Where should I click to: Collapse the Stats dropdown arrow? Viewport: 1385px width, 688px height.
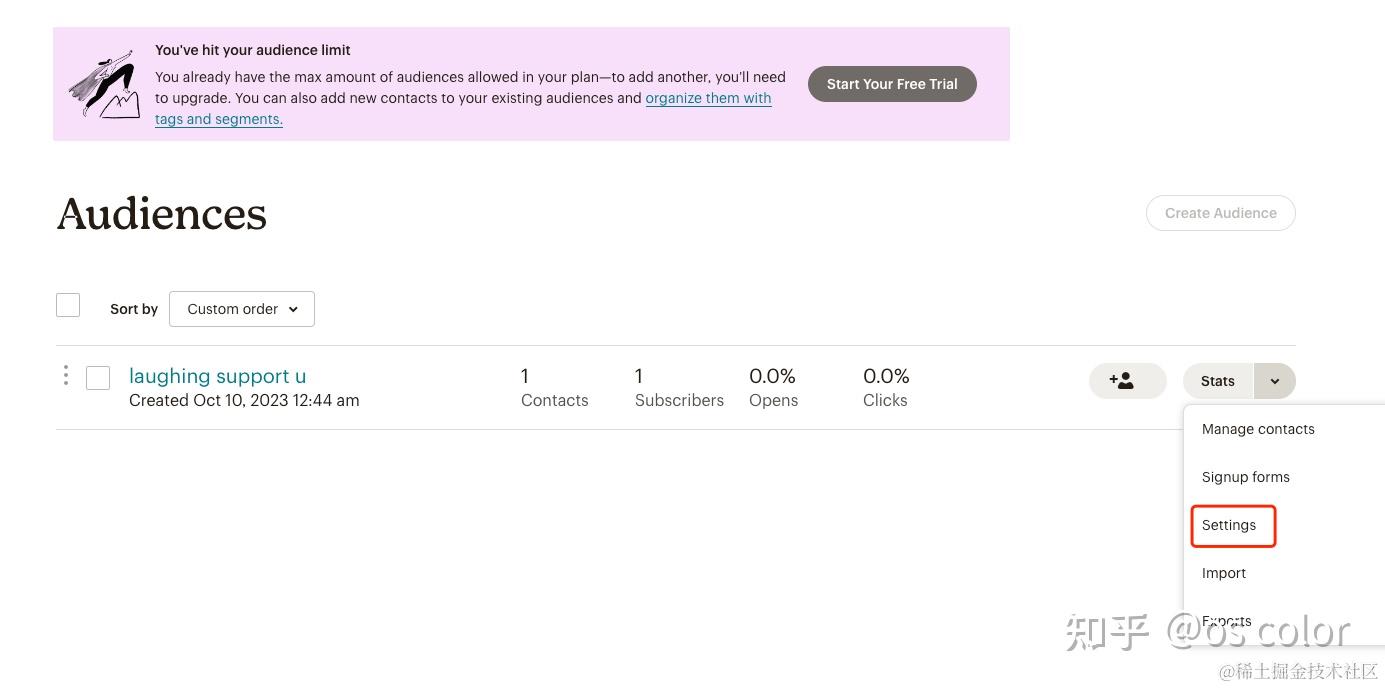(1275, 381)
